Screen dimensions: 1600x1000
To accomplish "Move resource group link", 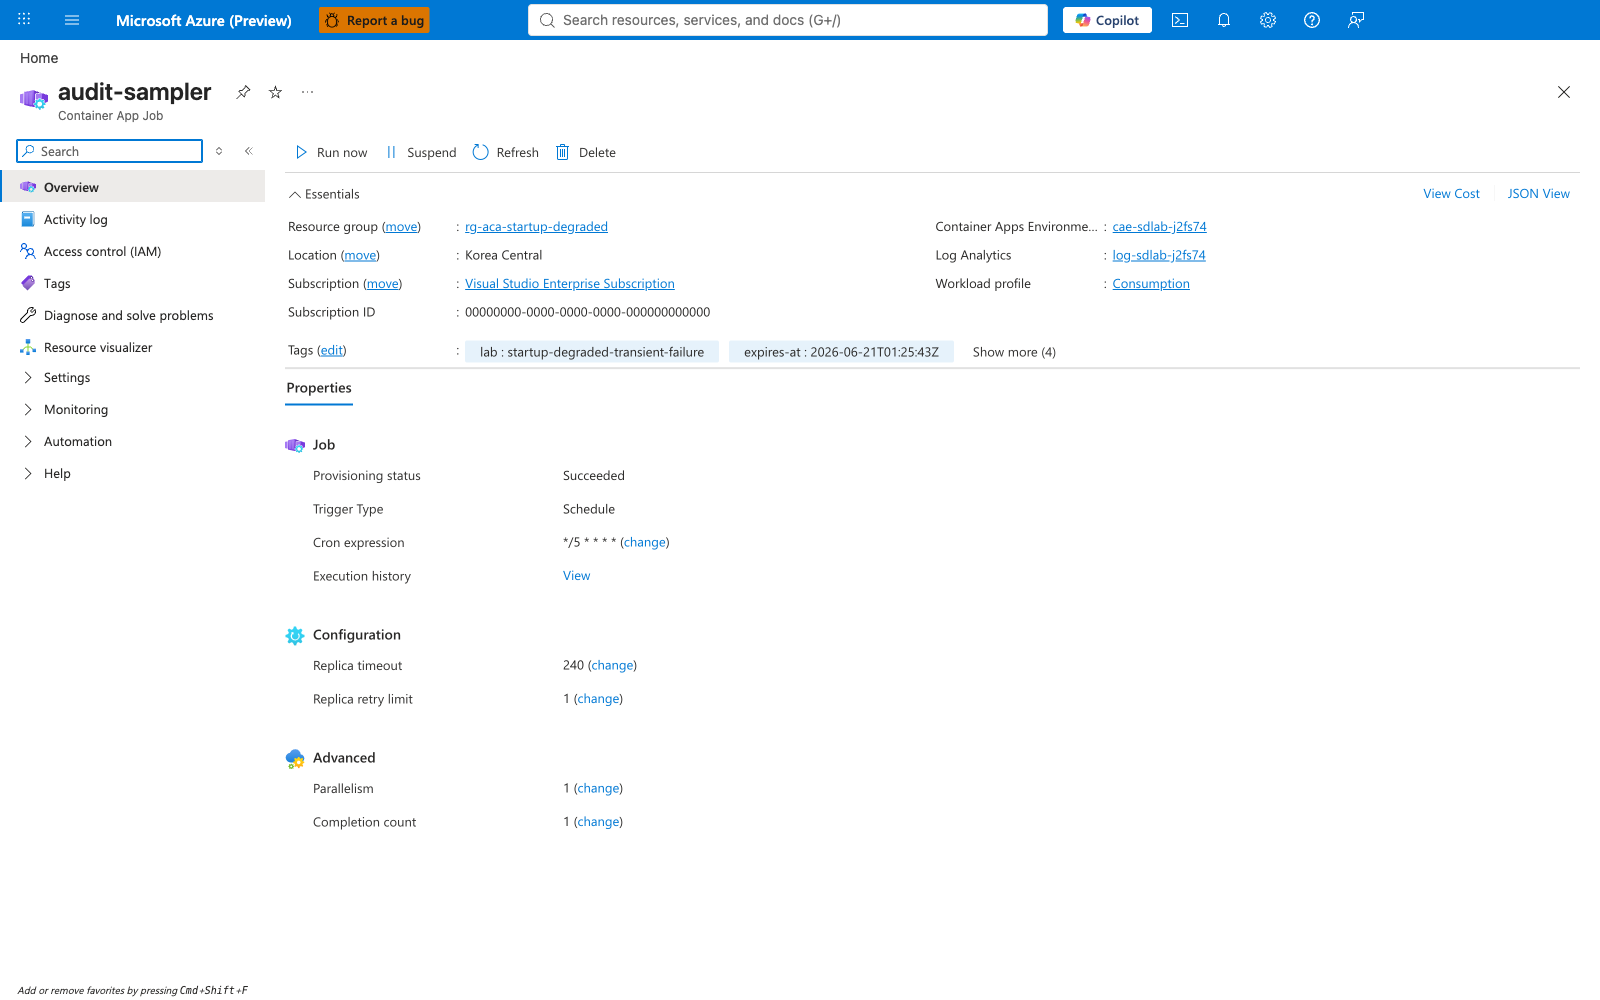I will pyautogui.click(x=401, y=227).
